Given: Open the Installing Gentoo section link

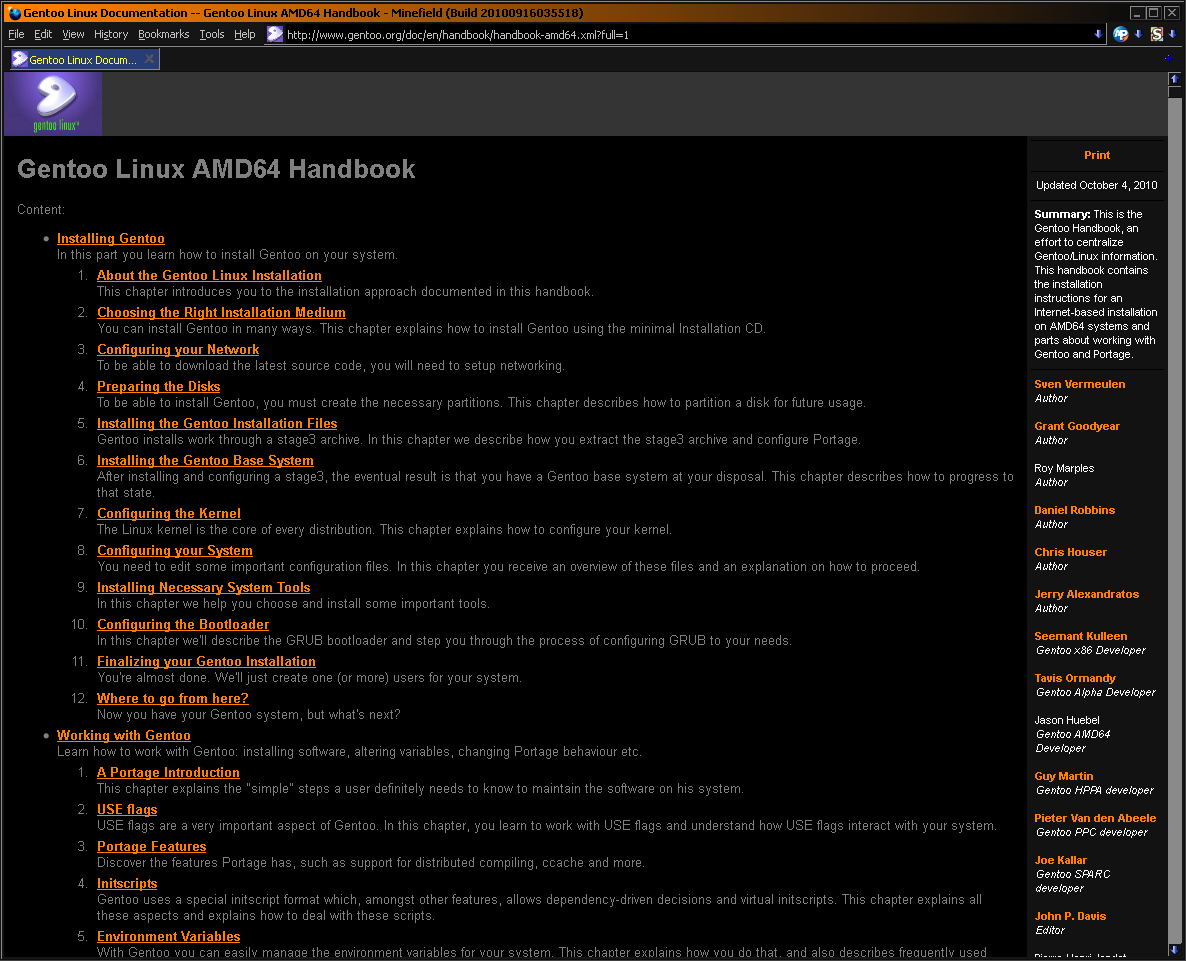Looking at the screenshot, I should (110, 238).
